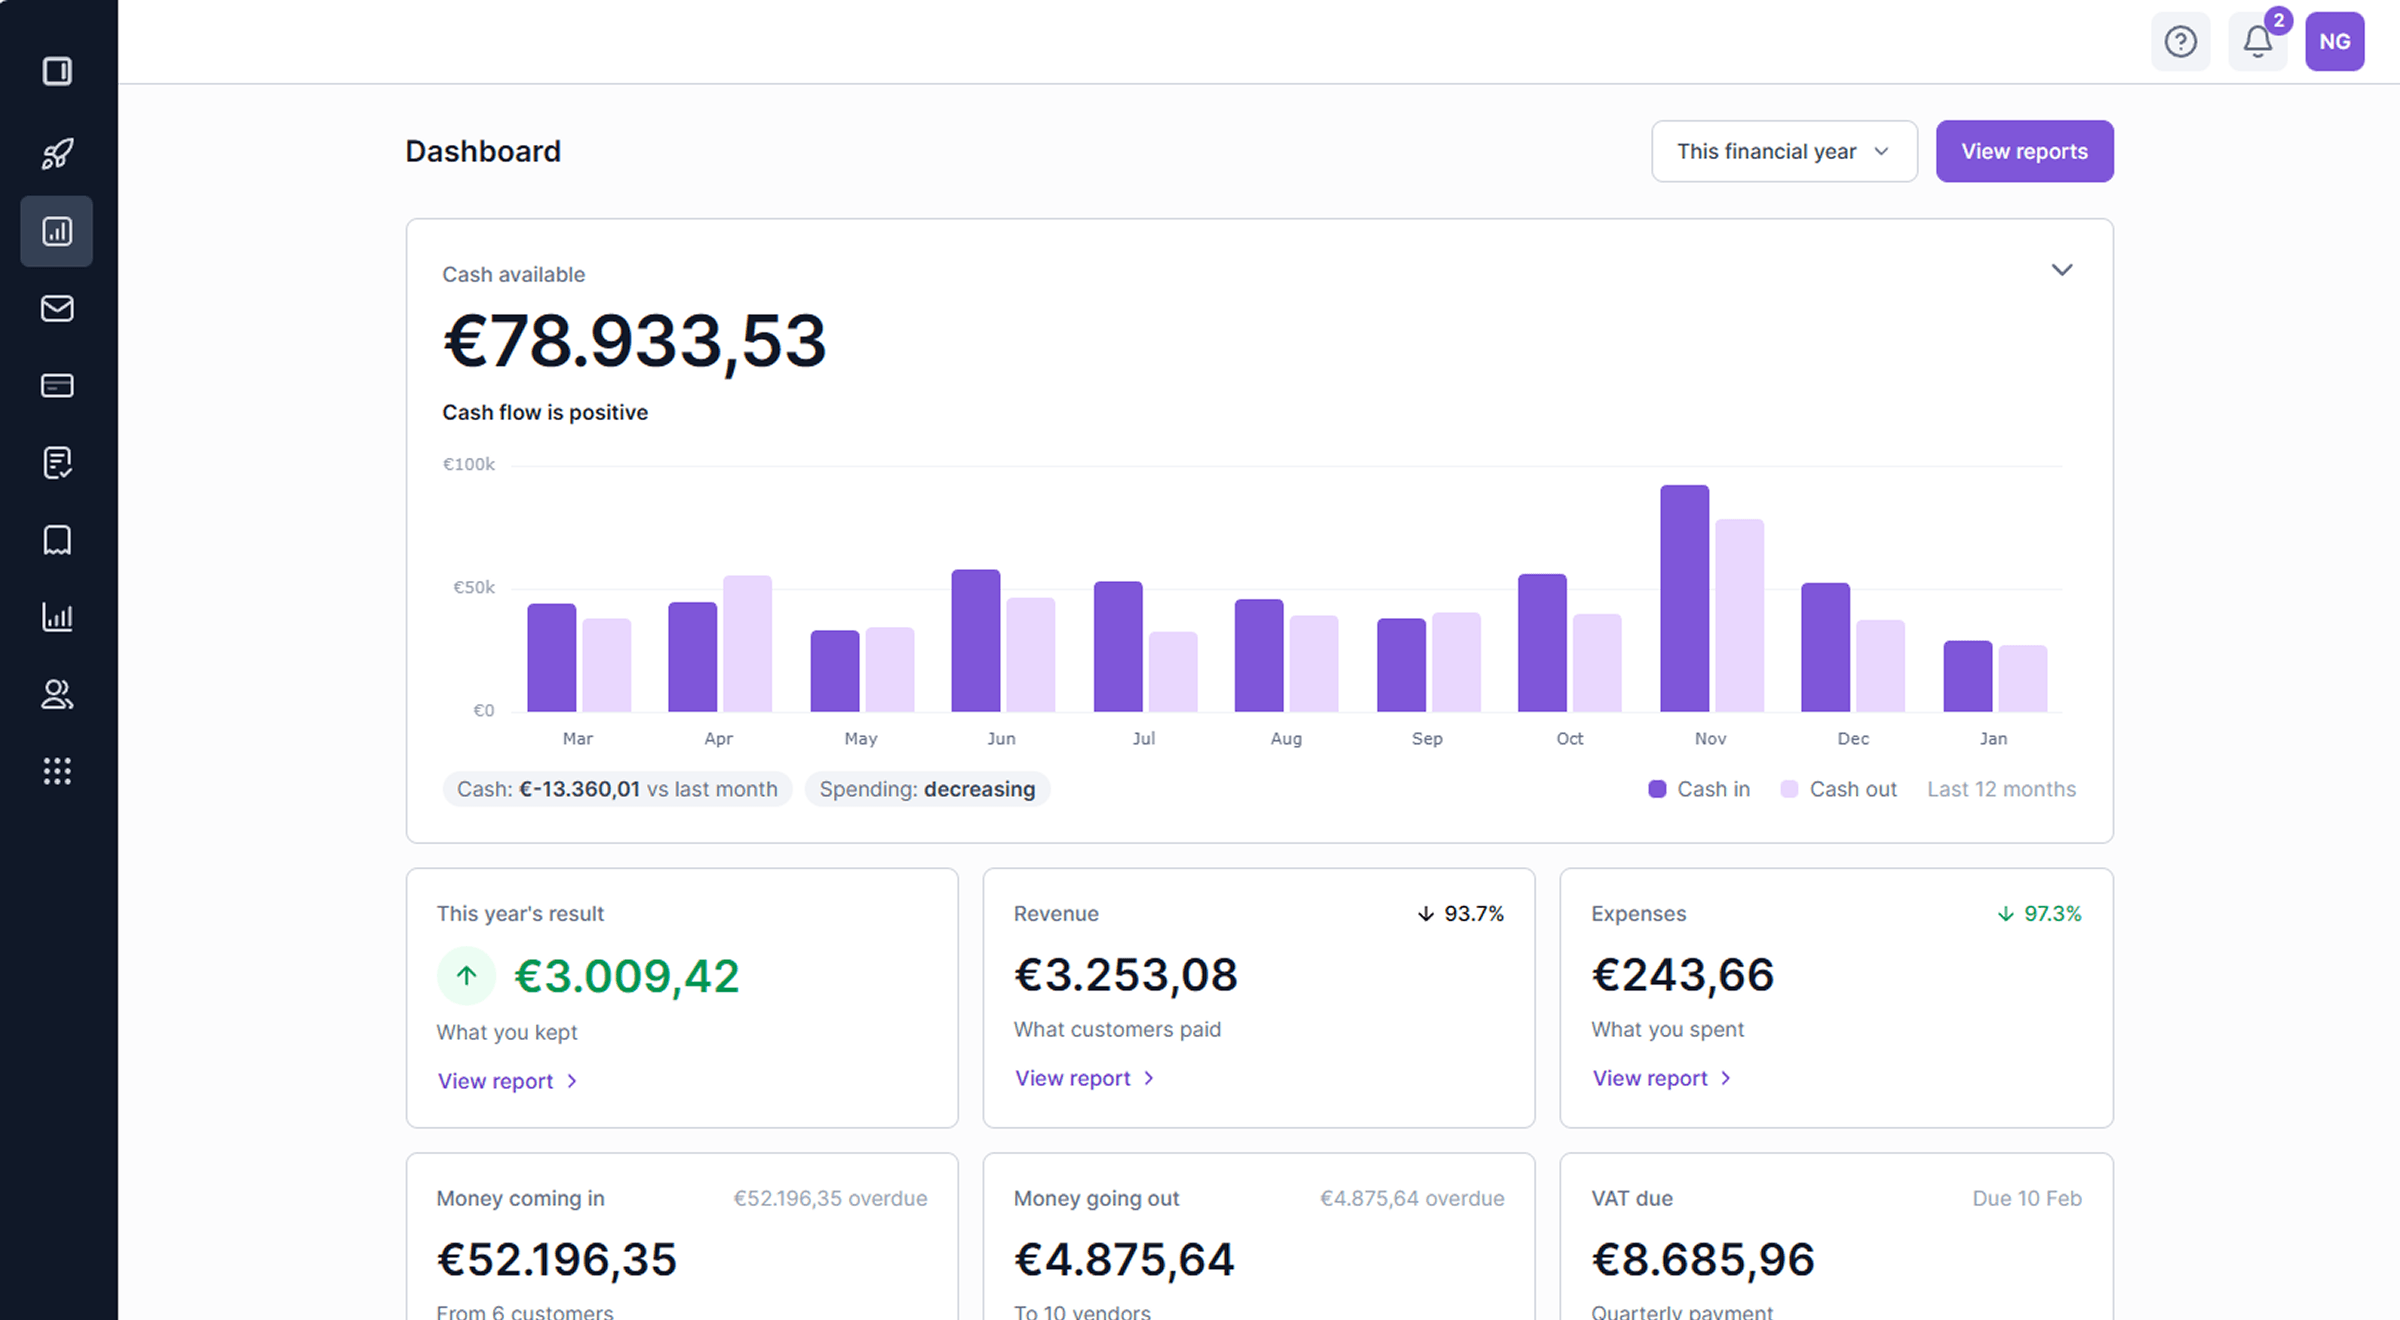Select the dashboard bar-chart icon in sidebar

[x=57, y=231]
